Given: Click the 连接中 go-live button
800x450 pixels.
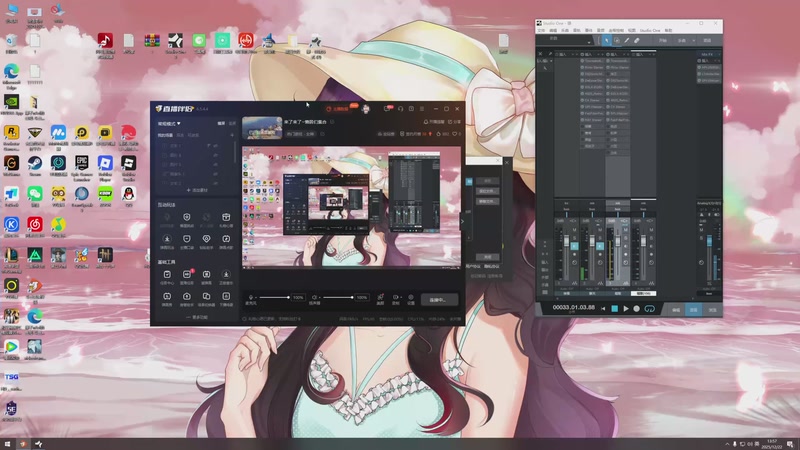Looking at the screenshot, I should click(439, 300).
